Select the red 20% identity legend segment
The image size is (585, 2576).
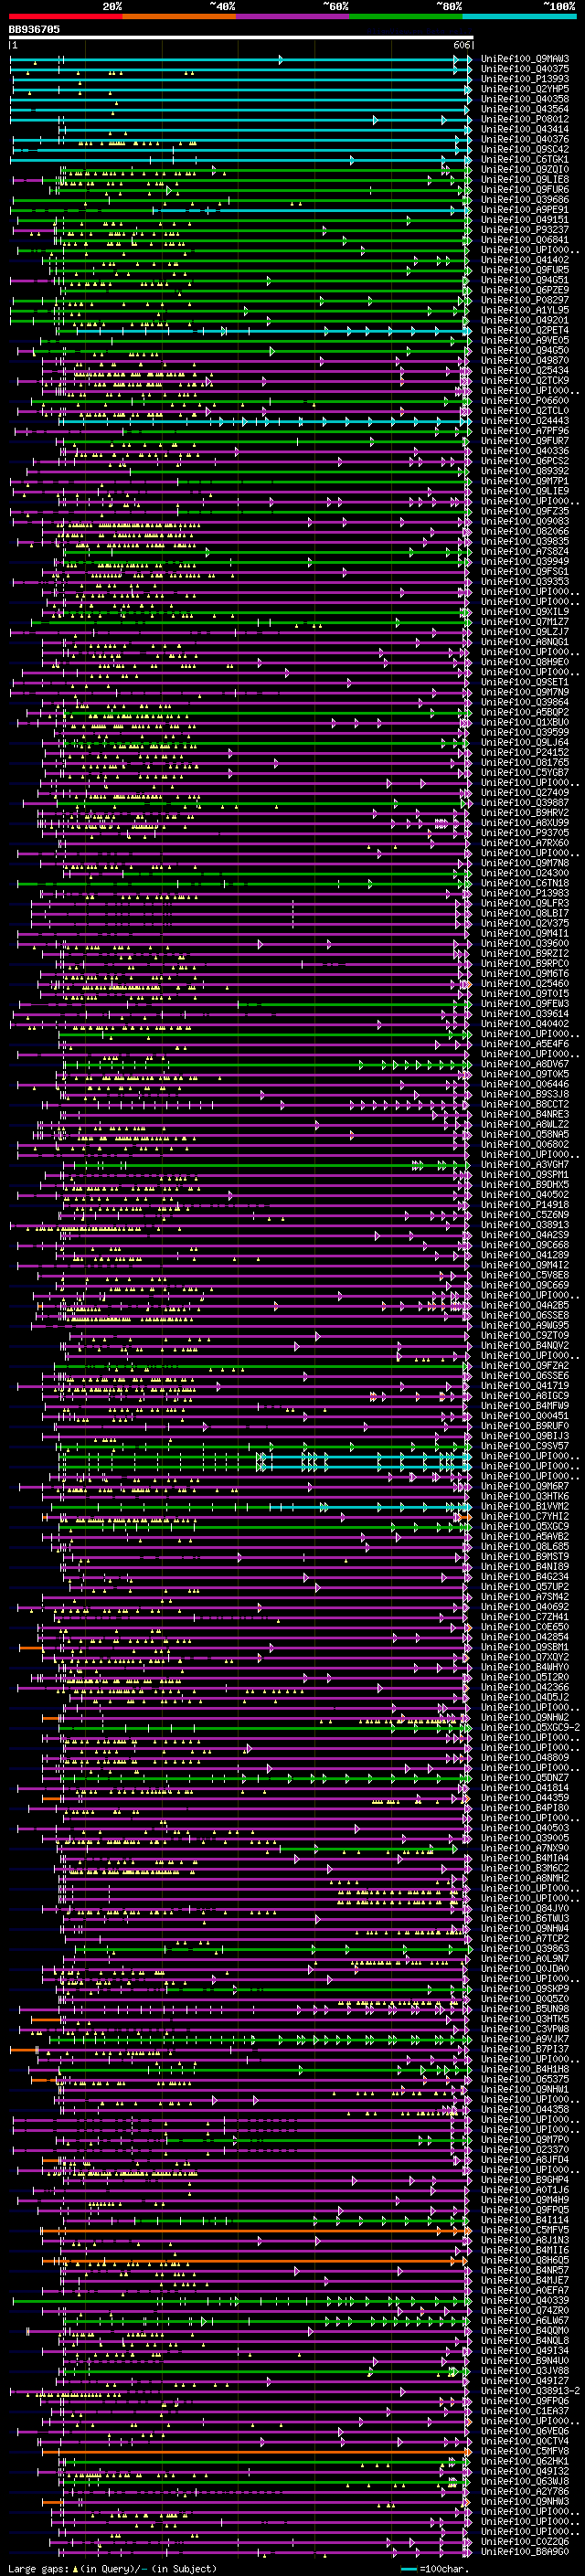point(66,16)
